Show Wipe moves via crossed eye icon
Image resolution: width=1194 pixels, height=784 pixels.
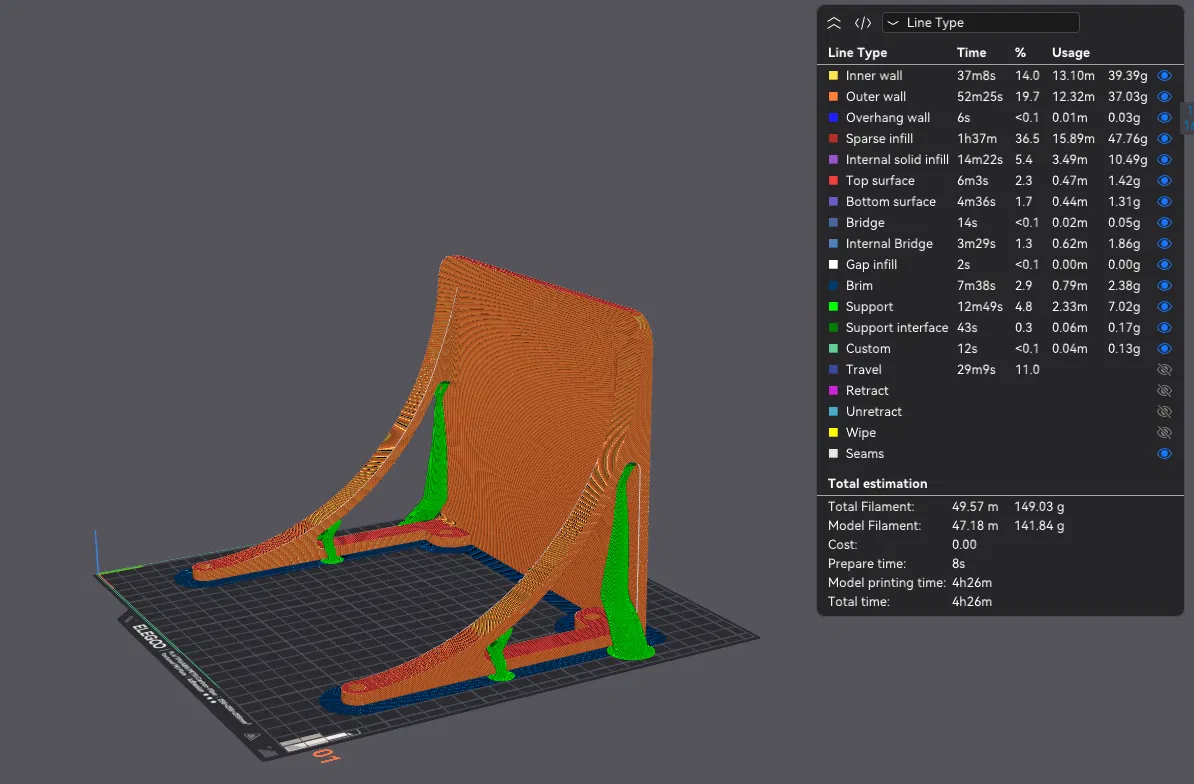[x=1164, y=432]
